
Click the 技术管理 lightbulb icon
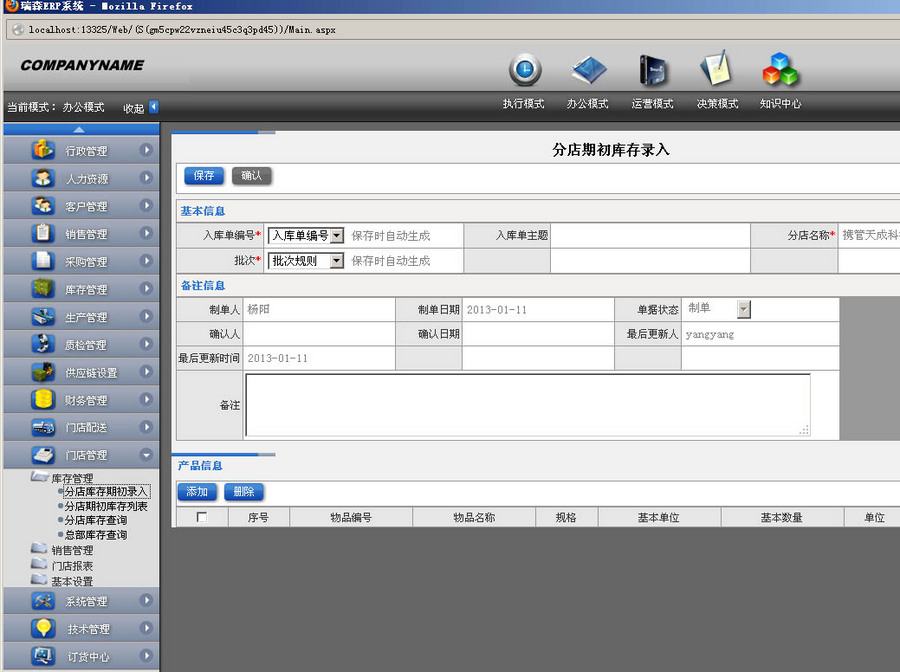[x=43, y=628]
